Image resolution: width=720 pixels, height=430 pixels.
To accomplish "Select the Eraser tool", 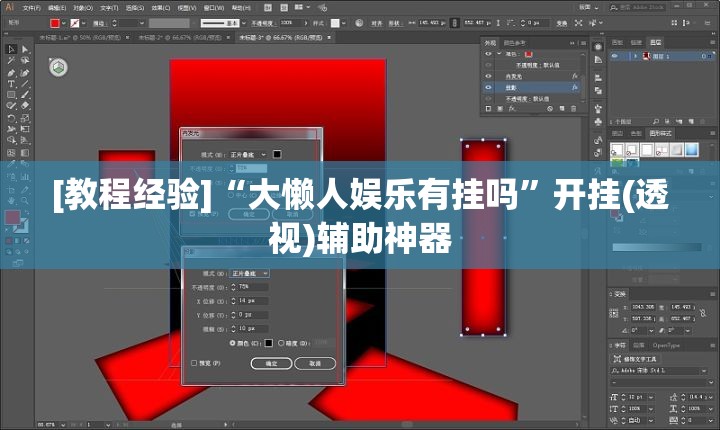I will [25, 106].
